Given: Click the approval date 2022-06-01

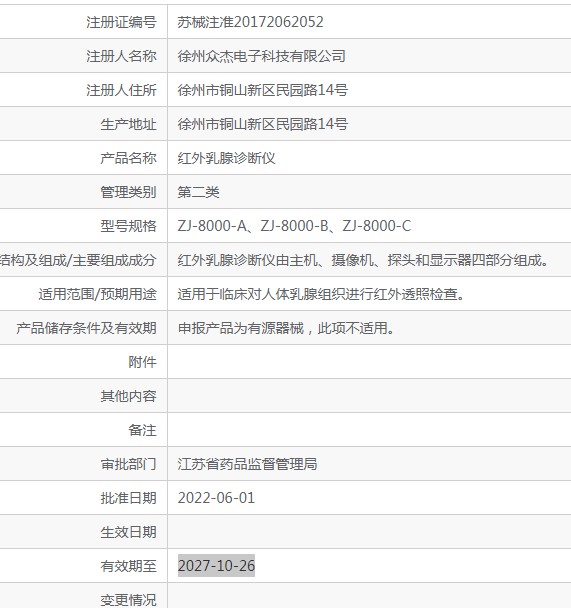Looking at the screenshot, I should pos(216,498).
